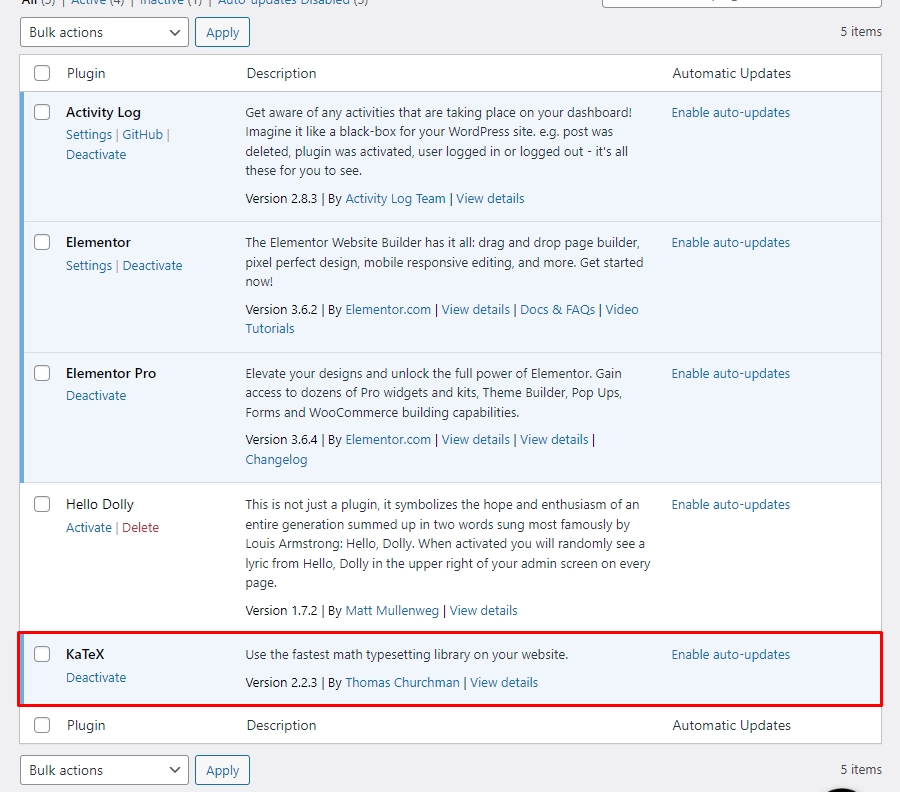
Task: Open Activity Log Settings link
Action: (89, 134)
